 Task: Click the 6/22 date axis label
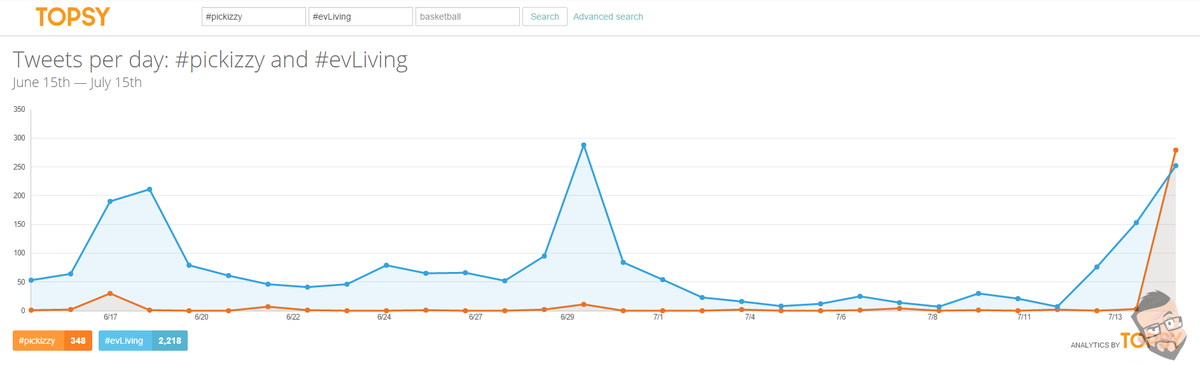[x=293, y=316]
